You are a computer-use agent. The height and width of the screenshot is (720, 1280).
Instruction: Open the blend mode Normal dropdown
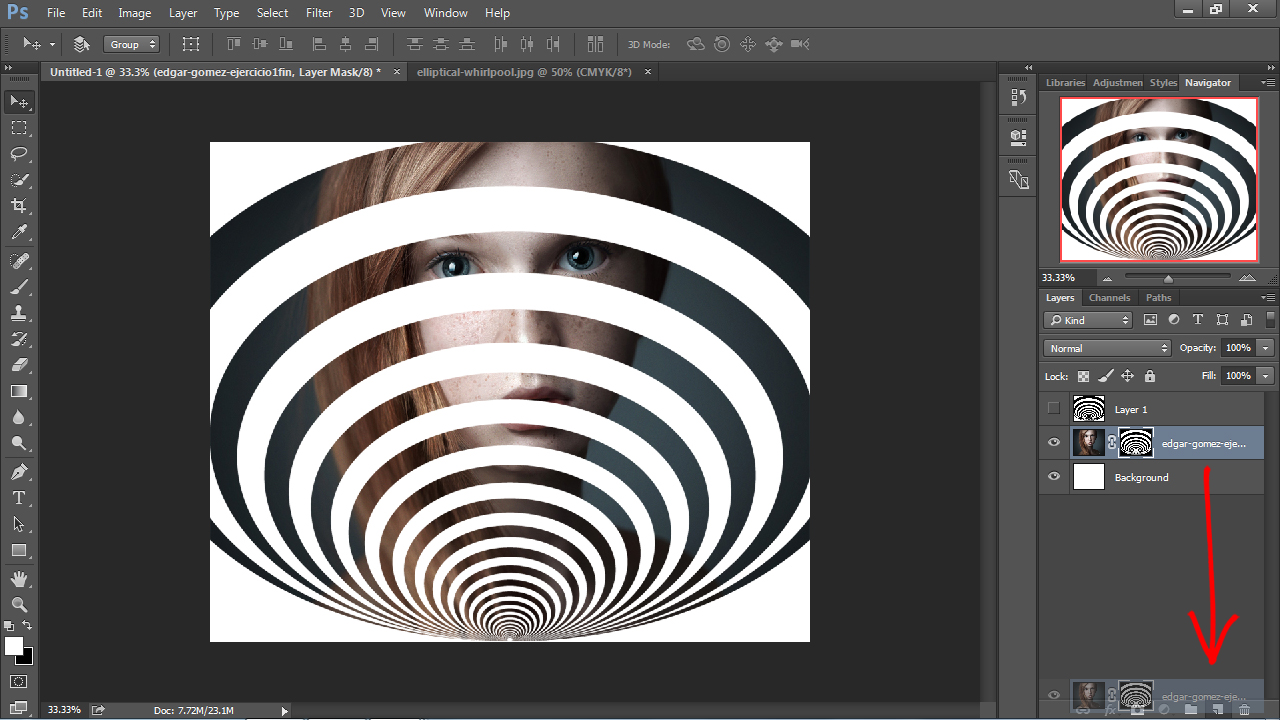point(1107,348)
